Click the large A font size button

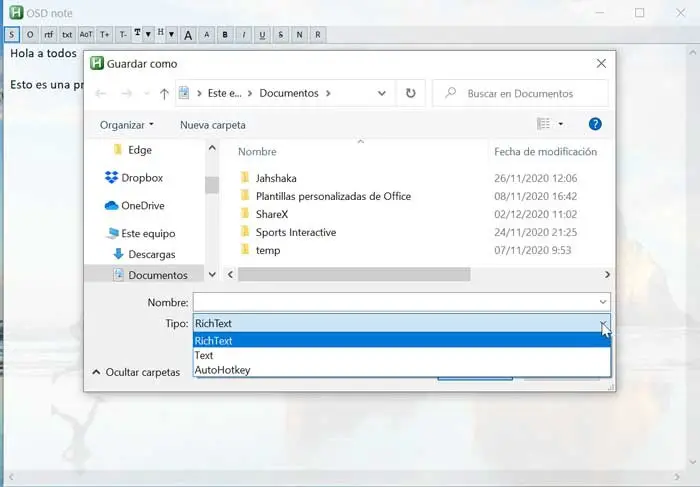(x=188, y=35)
